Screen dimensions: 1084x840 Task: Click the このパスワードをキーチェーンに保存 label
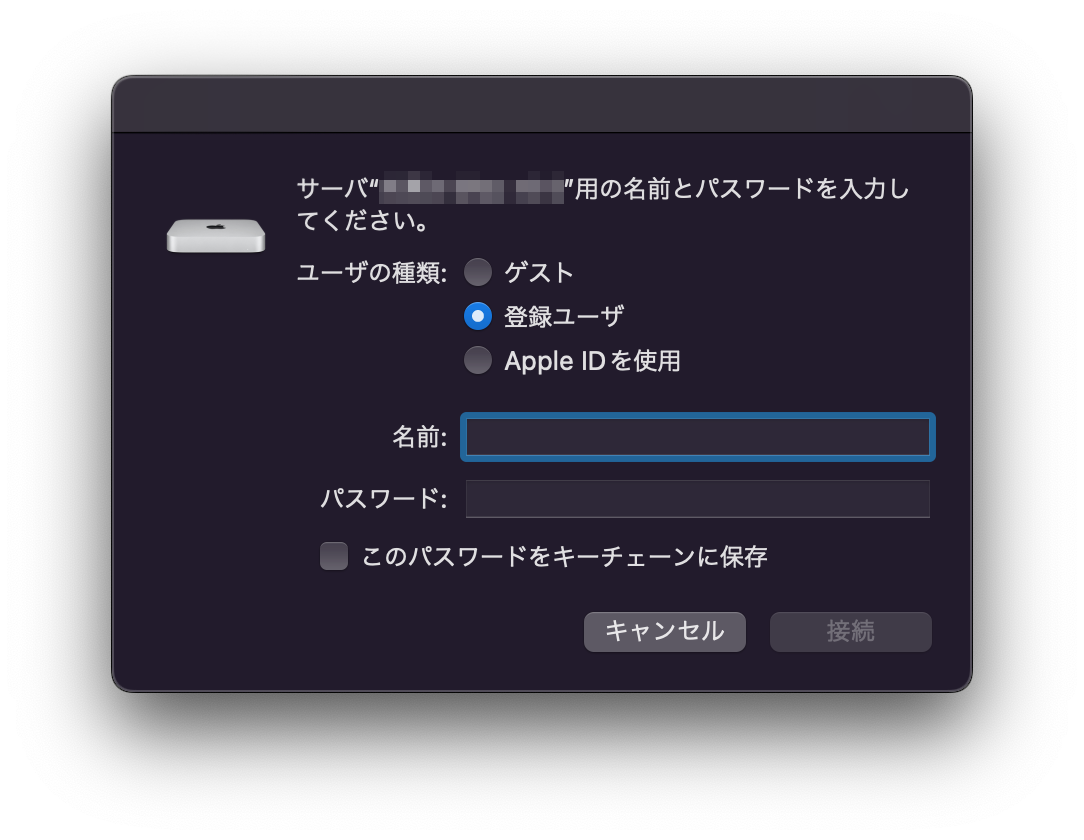coord(564,557)
